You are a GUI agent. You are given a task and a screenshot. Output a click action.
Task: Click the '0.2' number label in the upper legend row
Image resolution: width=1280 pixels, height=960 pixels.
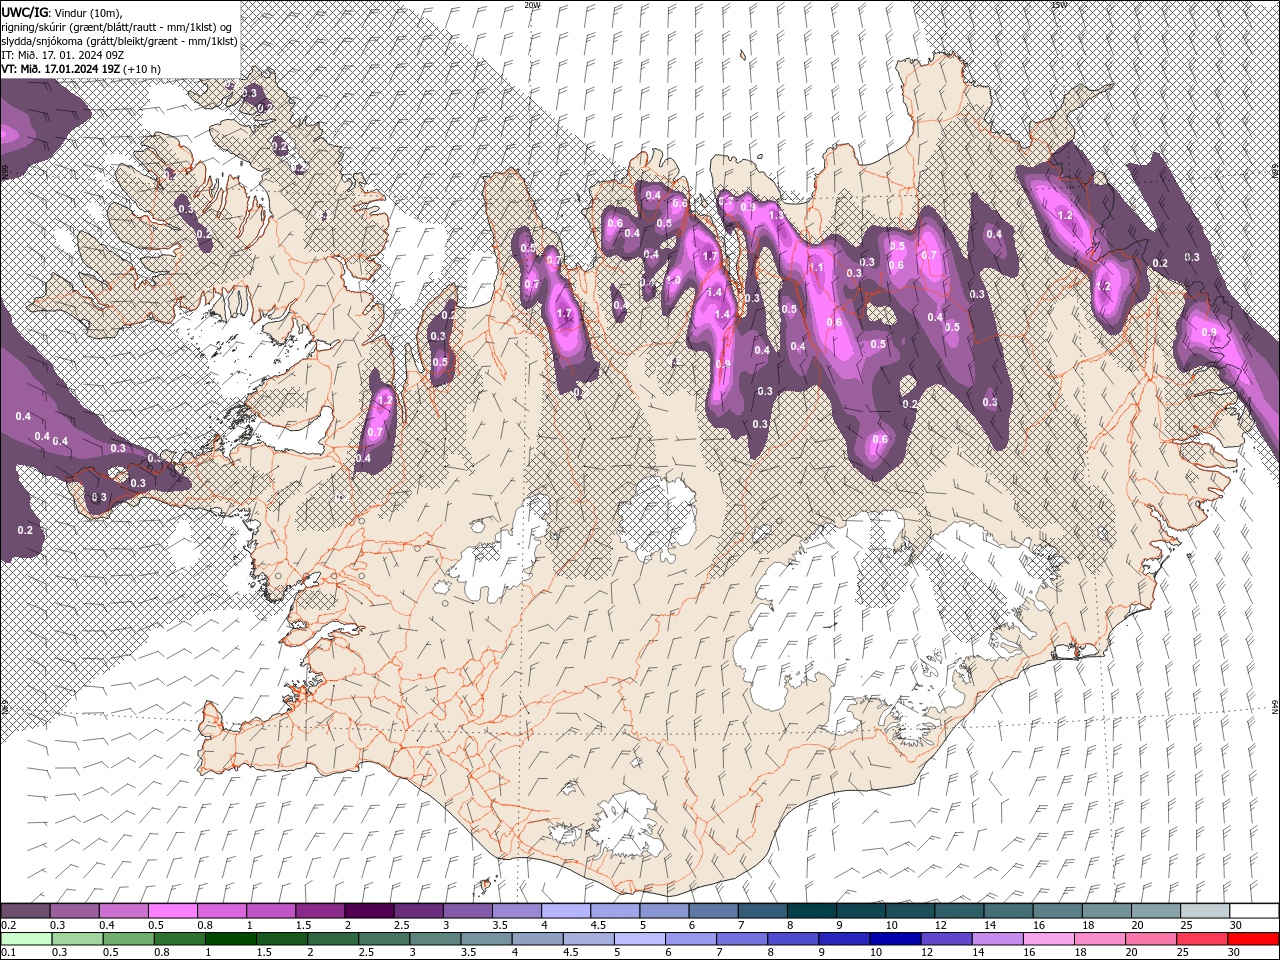(7, 925)
